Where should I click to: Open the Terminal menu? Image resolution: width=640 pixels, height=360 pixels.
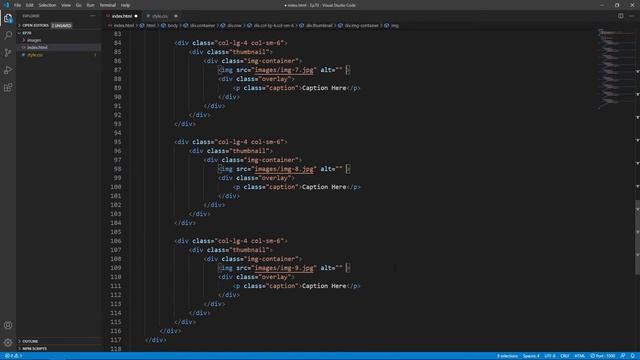point(108,5)
